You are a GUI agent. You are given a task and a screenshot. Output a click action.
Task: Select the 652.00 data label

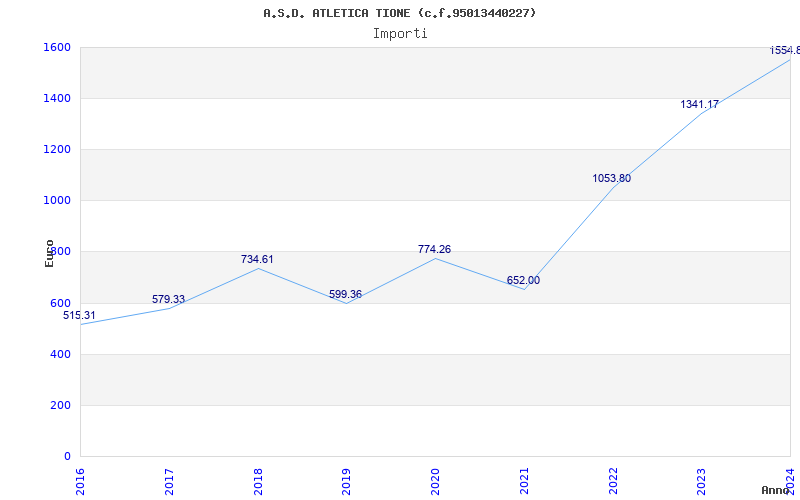click(523, 280)
